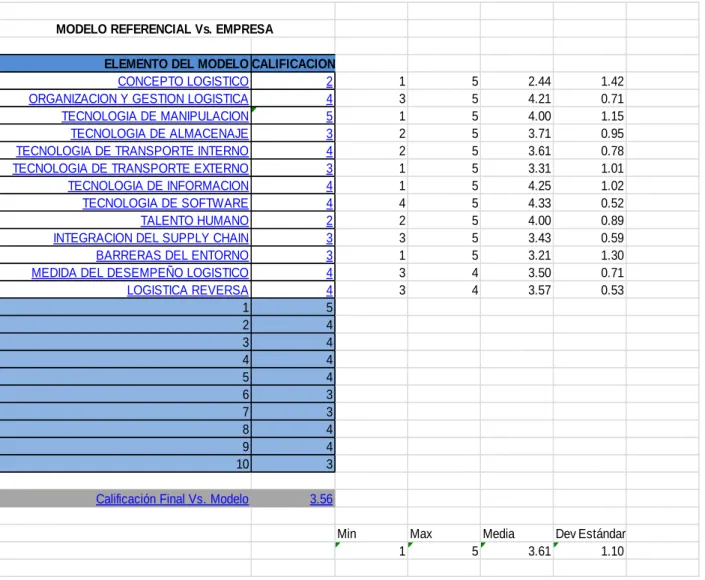Select the CALIFICACION header cell
This screenshot has width=705, height=580.
293,64
